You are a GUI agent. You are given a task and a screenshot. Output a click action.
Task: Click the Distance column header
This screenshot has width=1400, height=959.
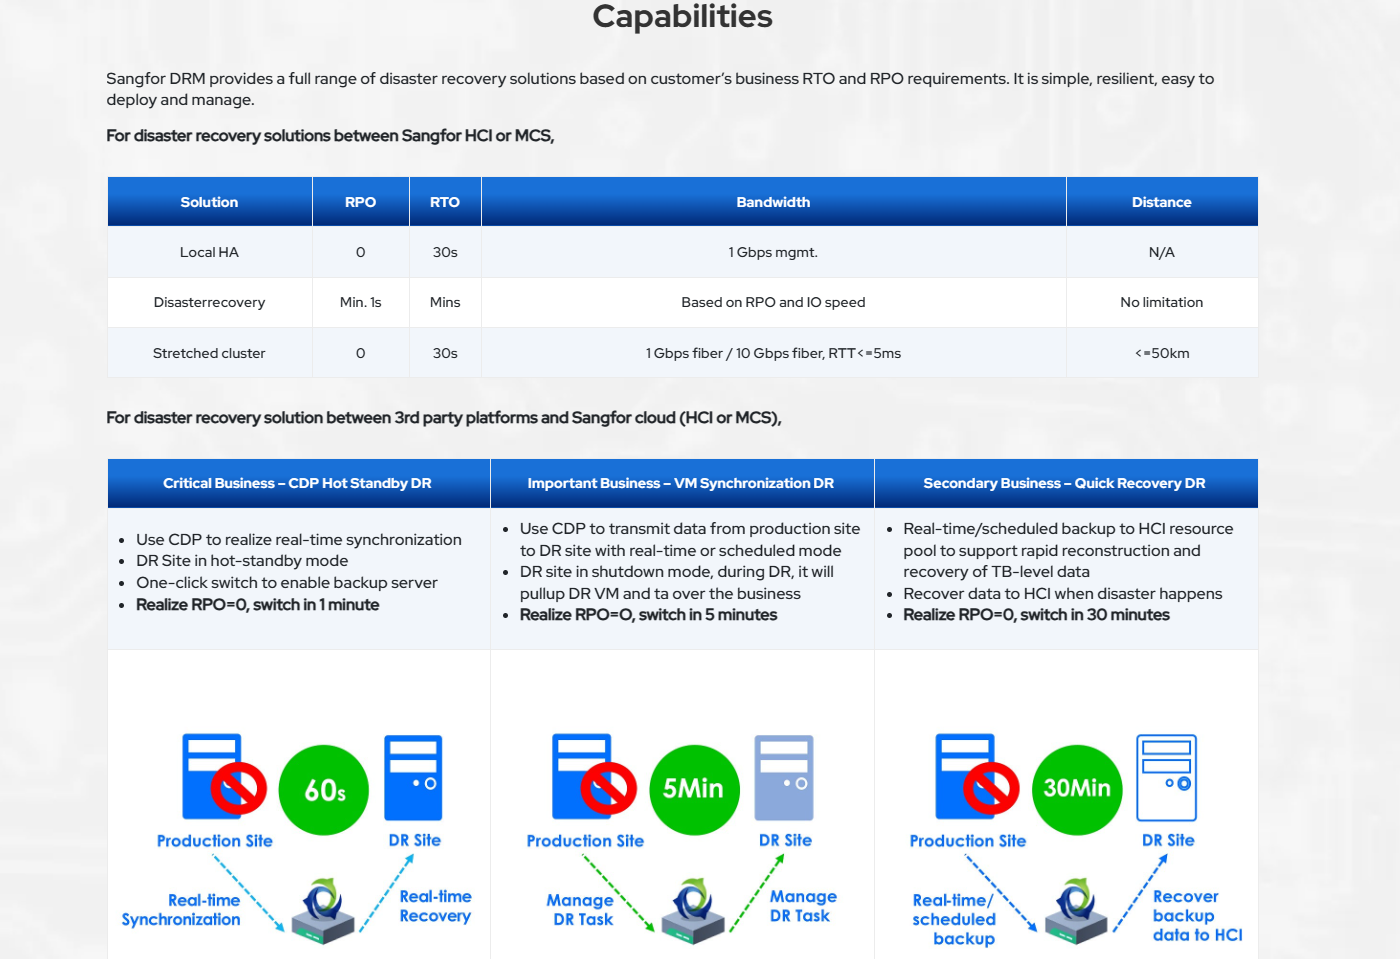(1161, 202)
